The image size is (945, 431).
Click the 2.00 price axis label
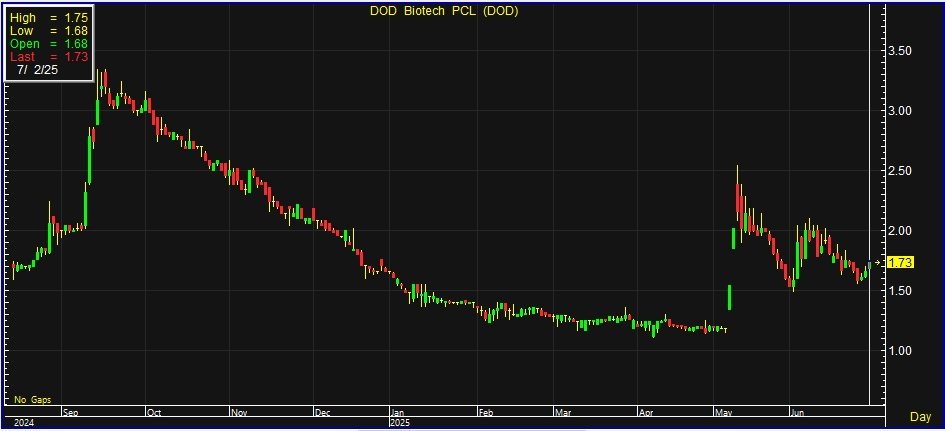click(902, 231)
